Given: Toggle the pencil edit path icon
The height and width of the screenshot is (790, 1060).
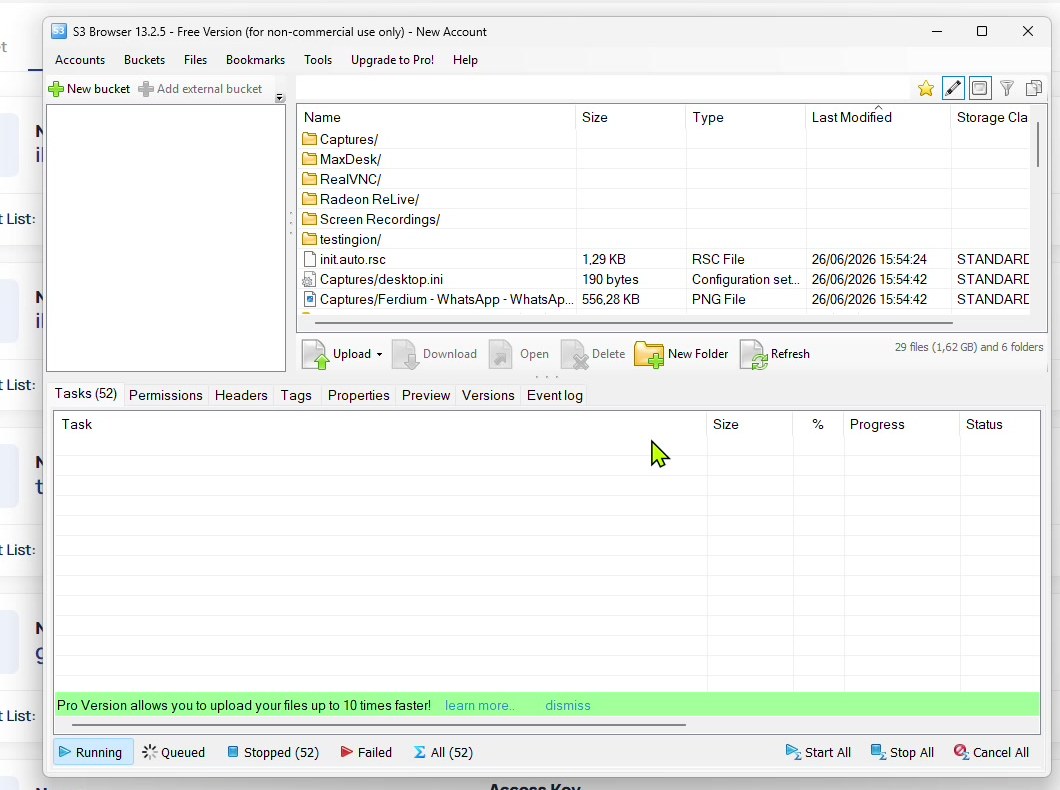Looking at the screenshot, I should [953, 89].
